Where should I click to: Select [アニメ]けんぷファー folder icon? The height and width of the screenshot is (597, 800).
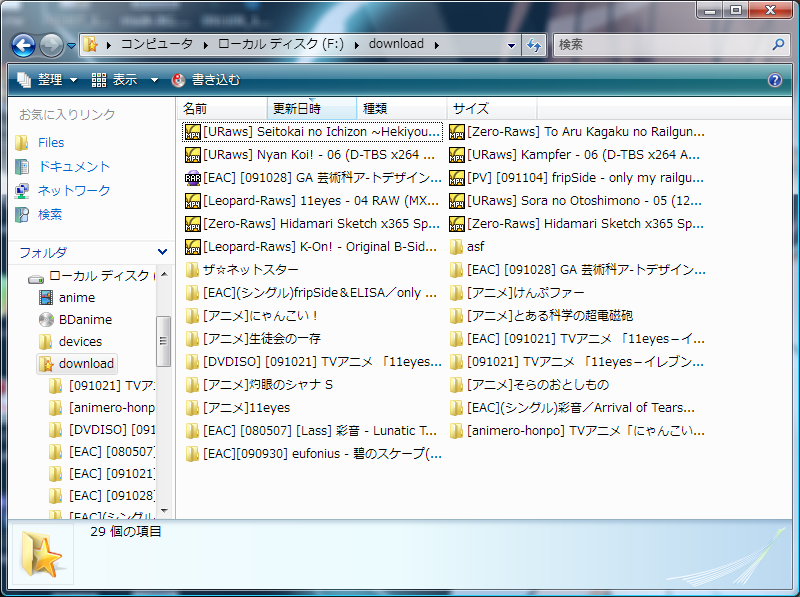coord(457,293)
